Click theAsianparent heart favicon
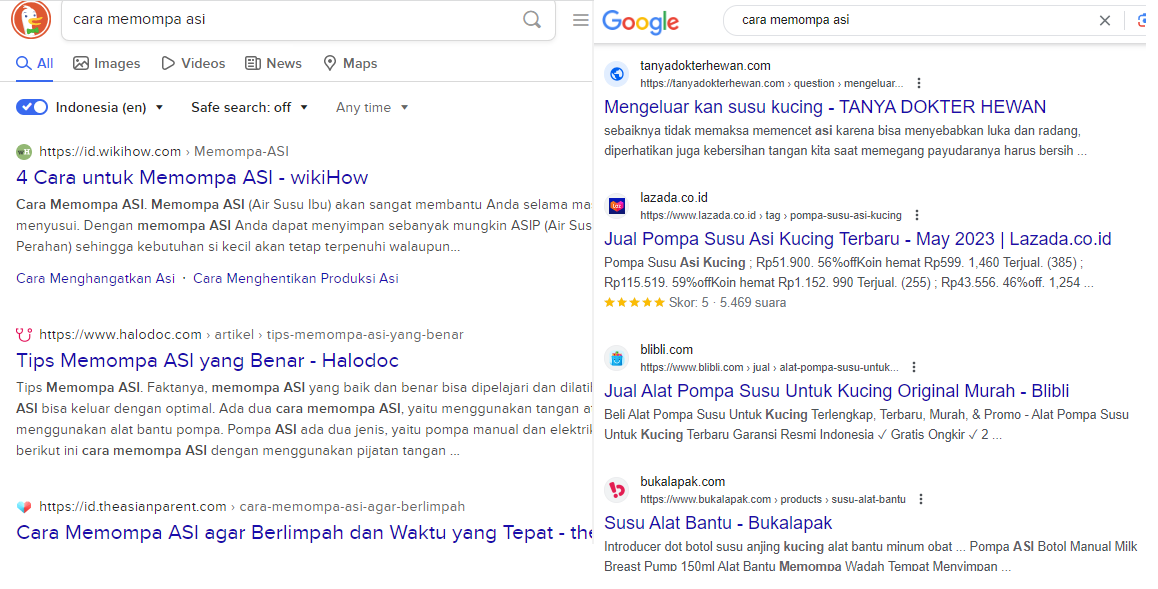Screen dimensions: 1158x589 (x=24, y=506)
